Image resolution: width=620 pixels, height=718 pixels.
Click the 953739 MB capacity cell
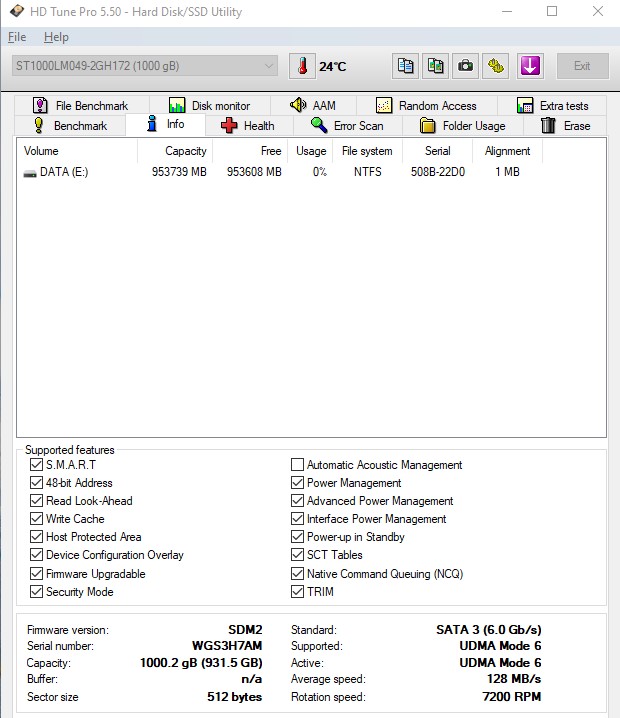179,172
